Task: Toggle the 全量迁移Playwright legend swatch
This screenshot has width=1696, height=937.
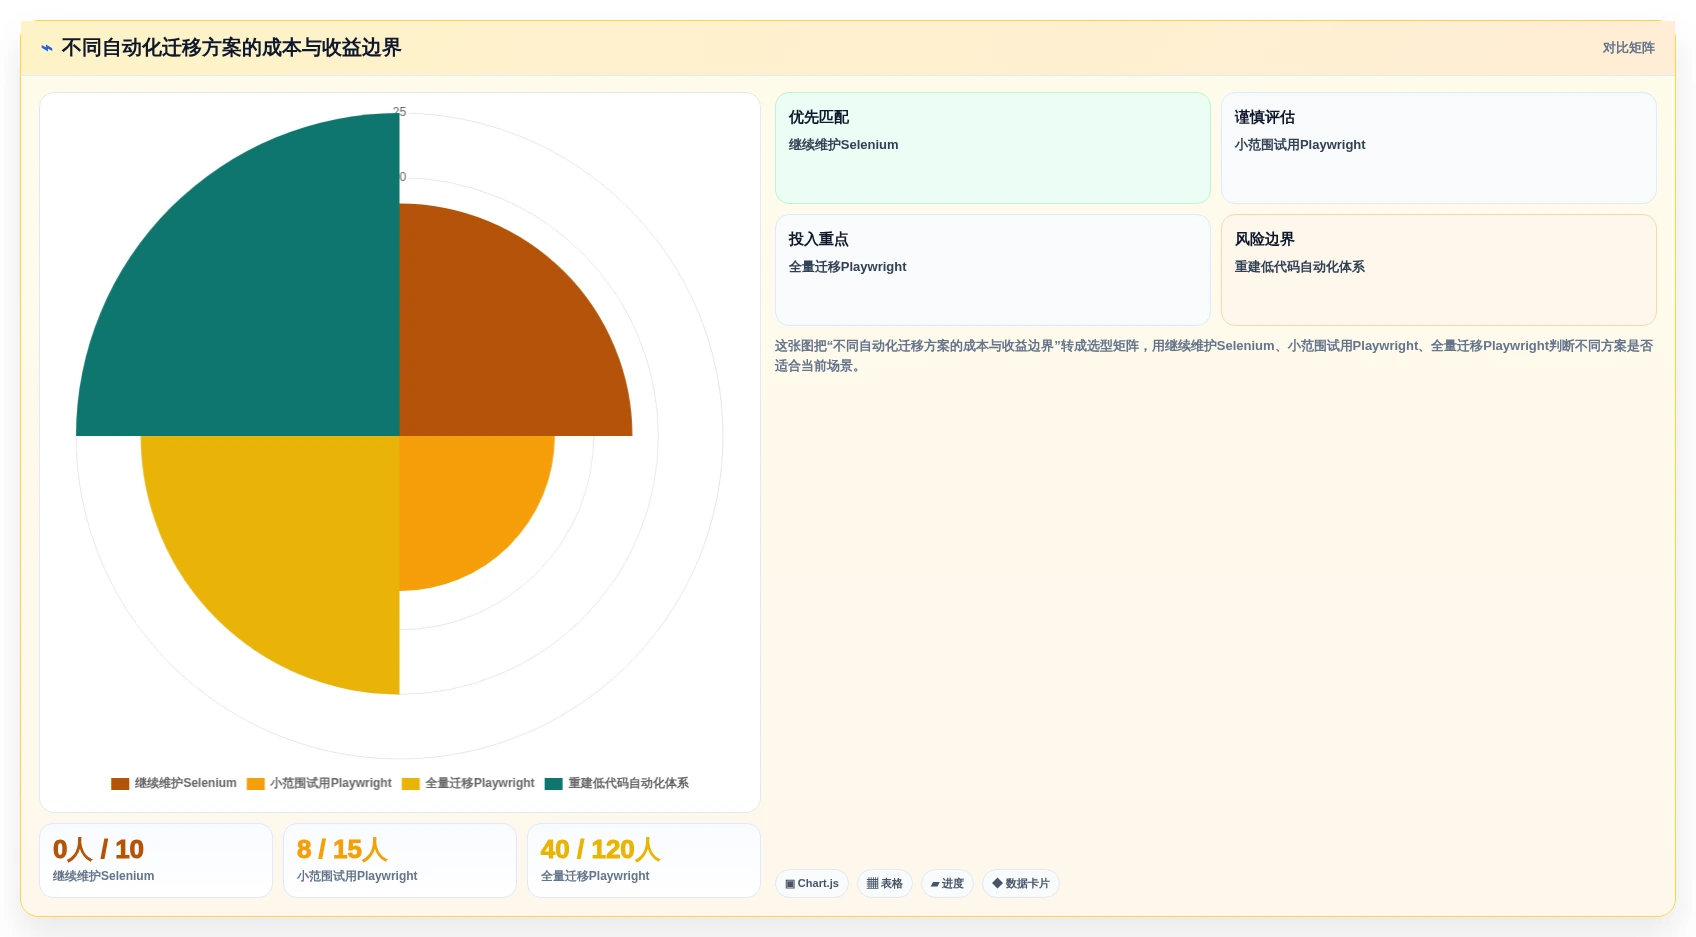Action: [410, 784]
